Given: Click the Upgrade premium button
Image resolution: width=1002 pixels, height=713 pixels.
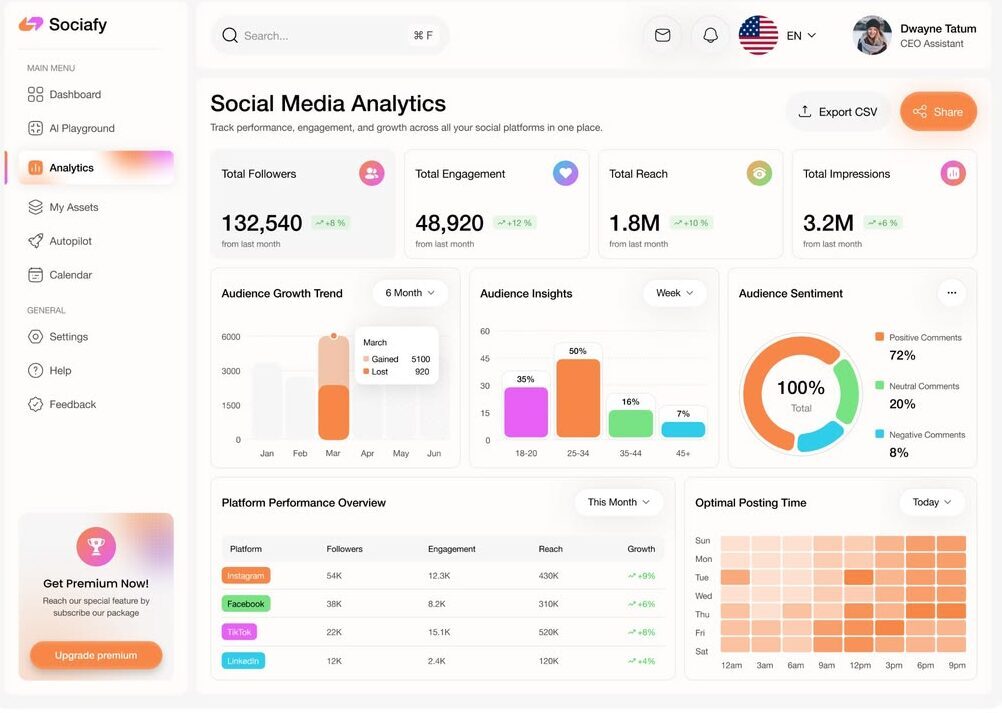Looking at the screenshot, I should tap(96, 656).
